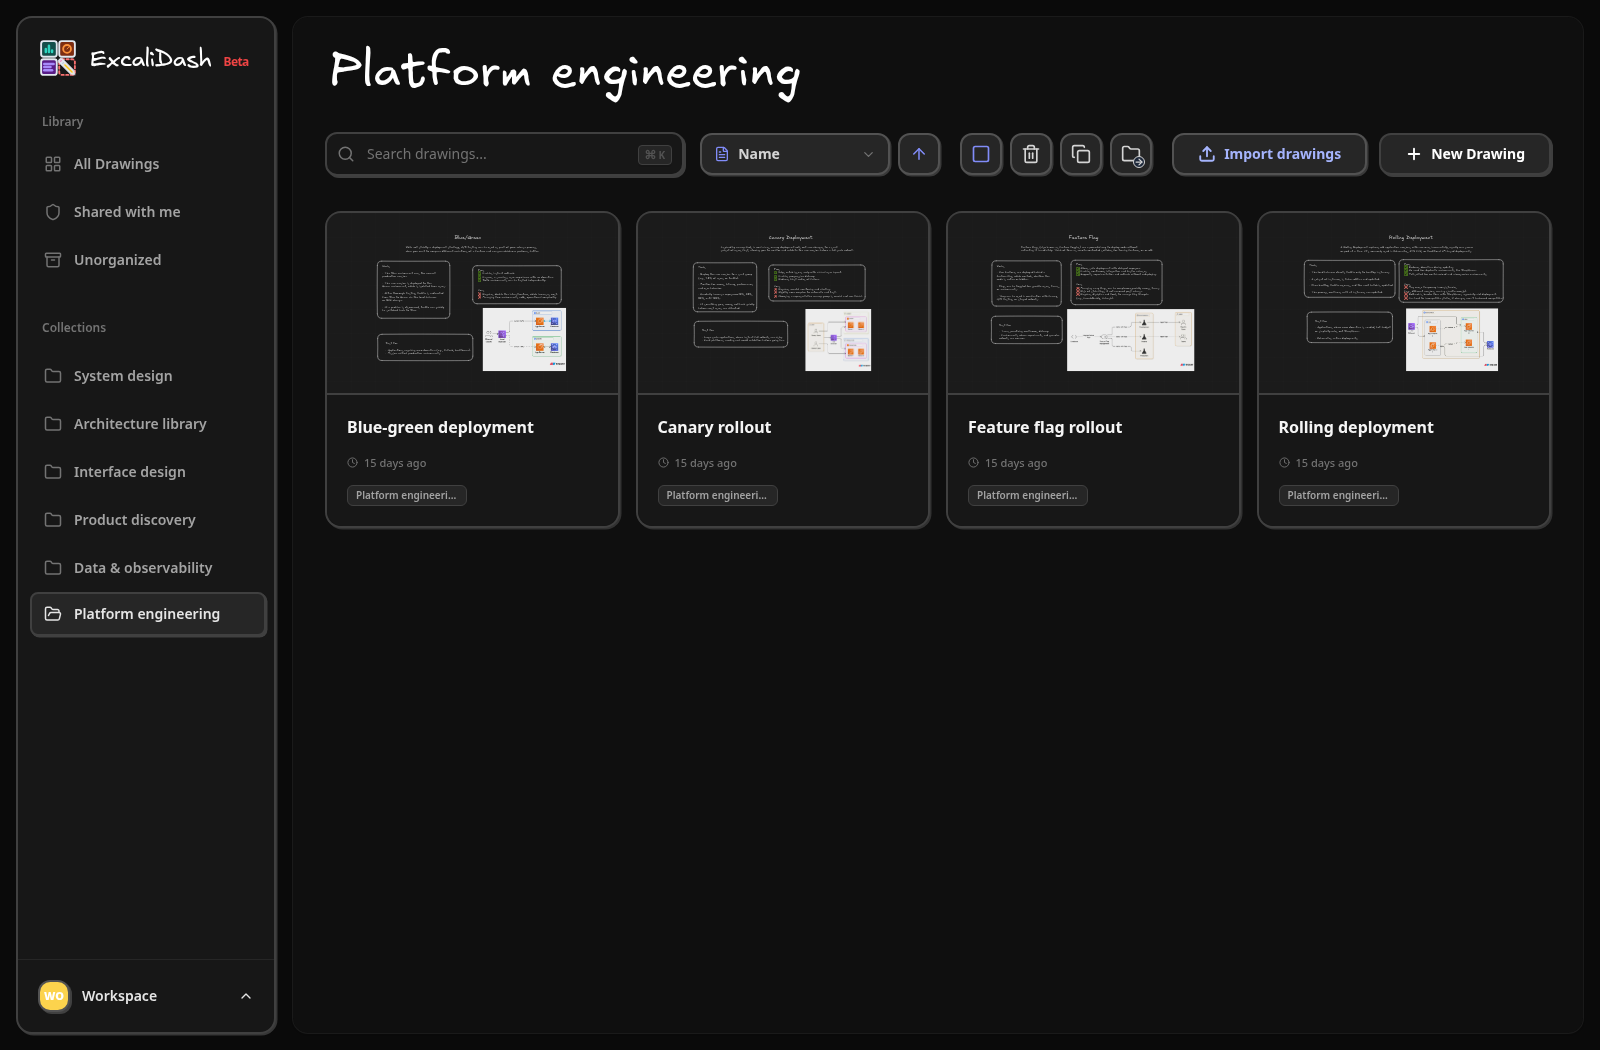This screenshot has width=1600, height=1050.
Task: Open Interface design collection
Action: [x=148, y=472]
